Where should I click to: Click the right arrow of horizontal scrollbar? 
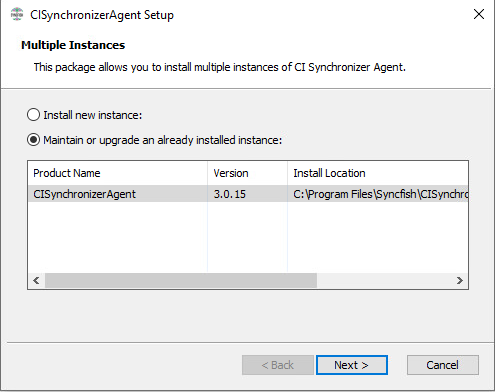(x=460, y=281)
